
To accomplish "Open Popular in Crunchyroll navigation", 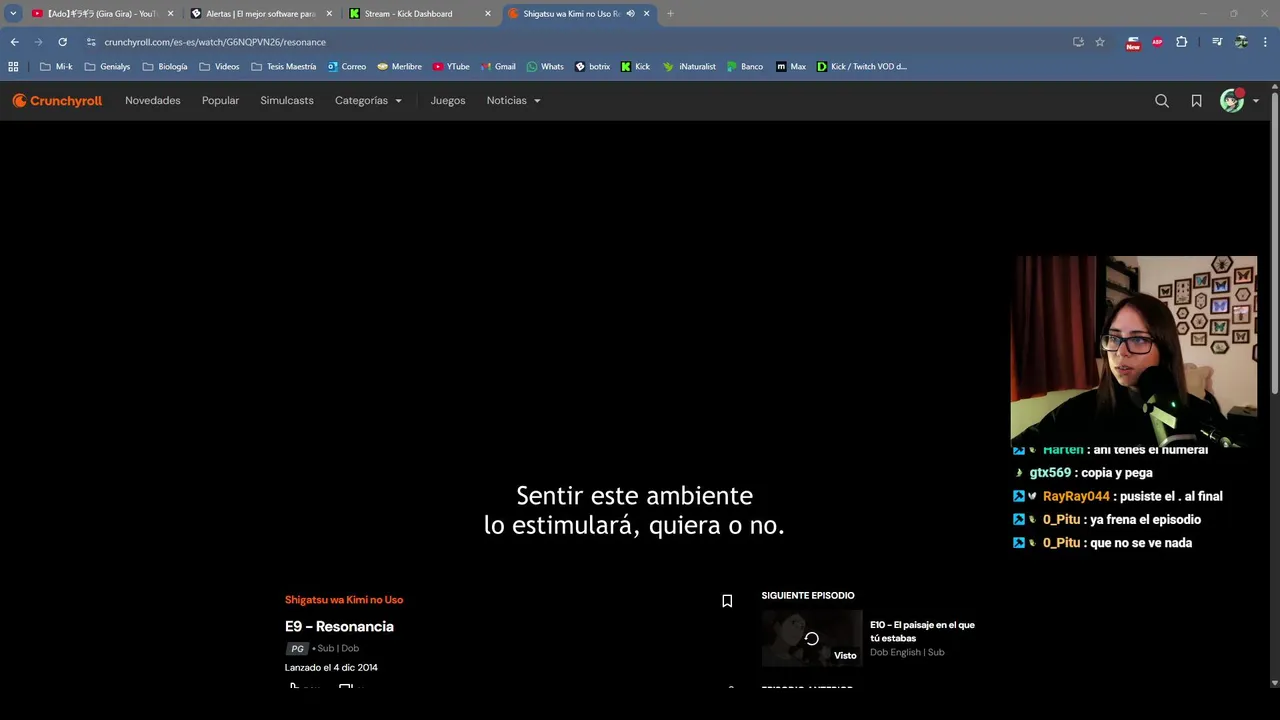I will tap(220, 101).
